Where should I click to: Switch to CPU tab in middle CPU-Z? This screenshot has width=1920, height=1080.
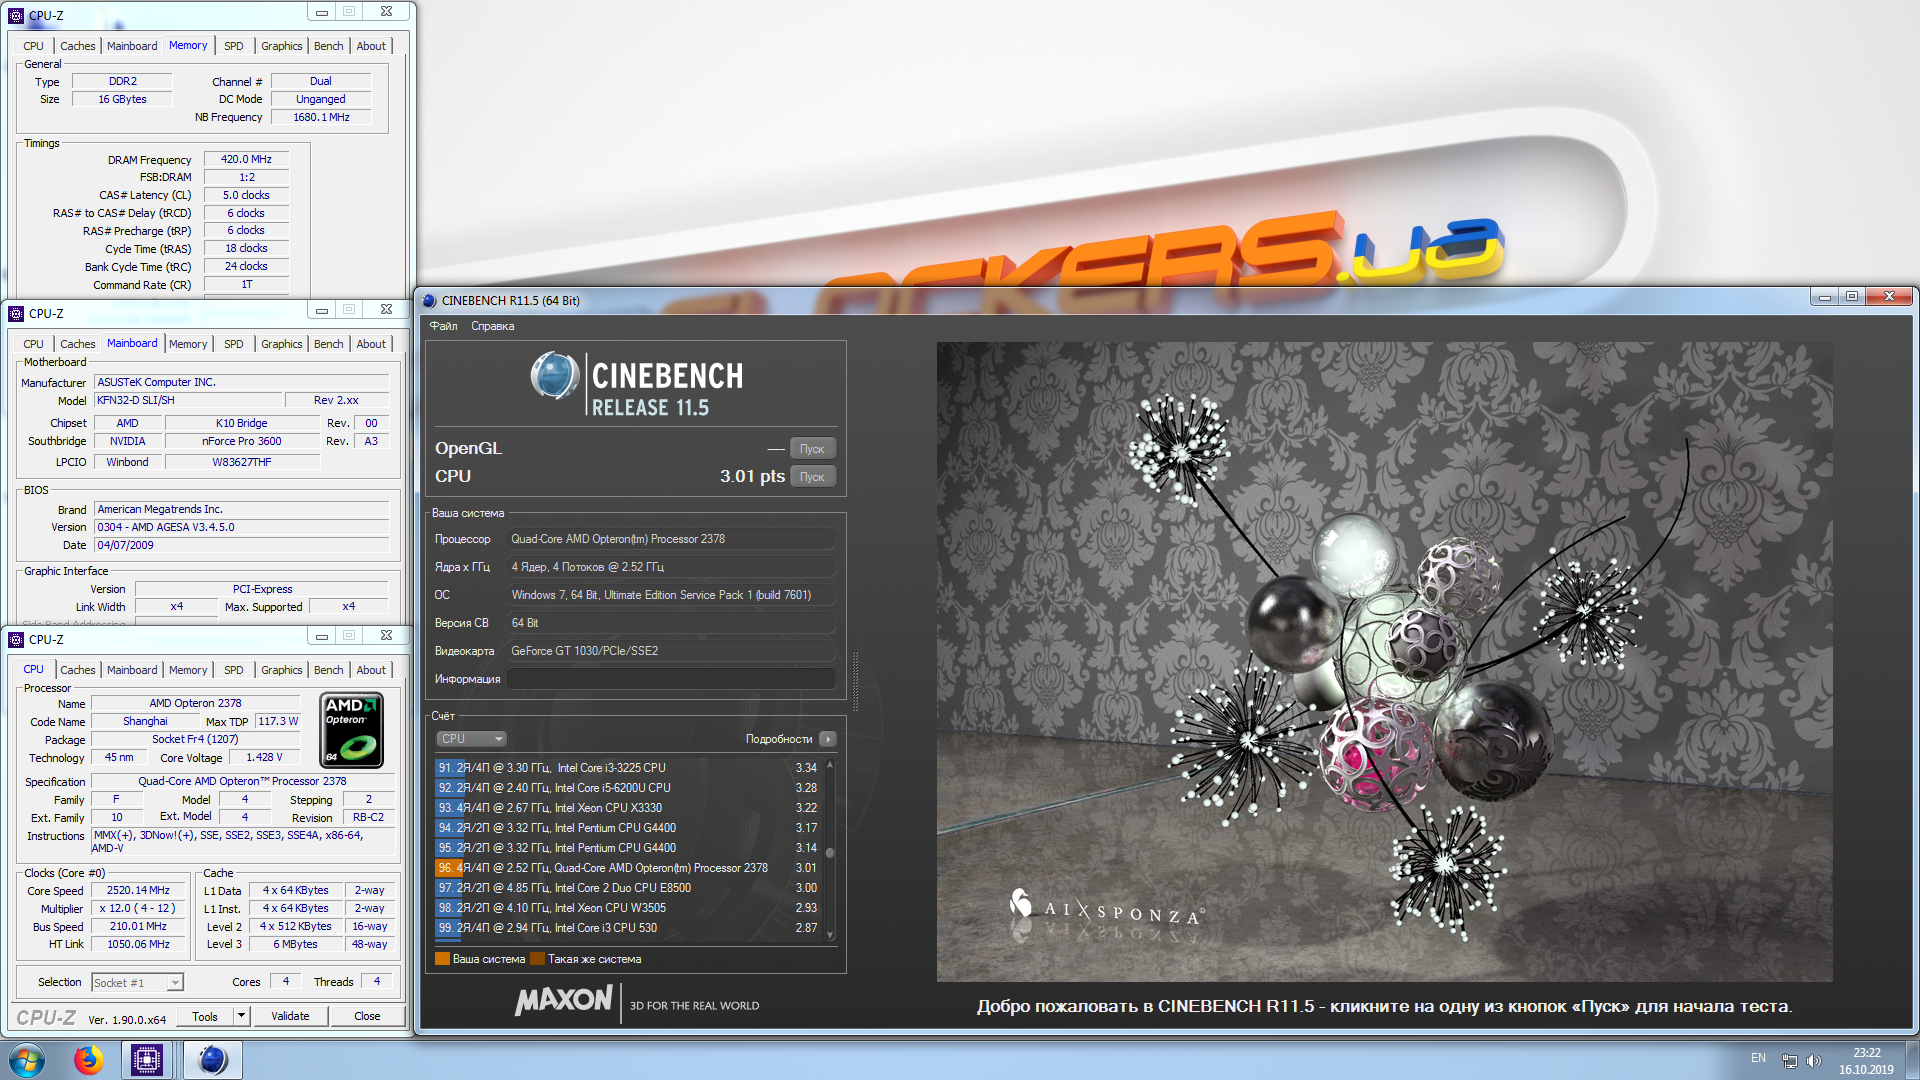coord(33,344)
